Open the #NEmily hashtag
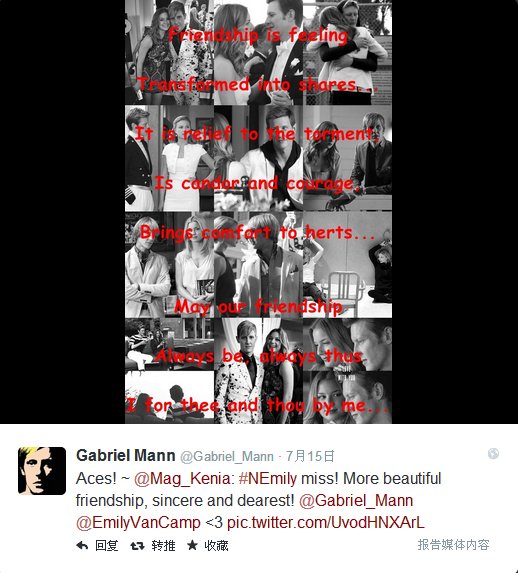 click(x=268, y=478)
